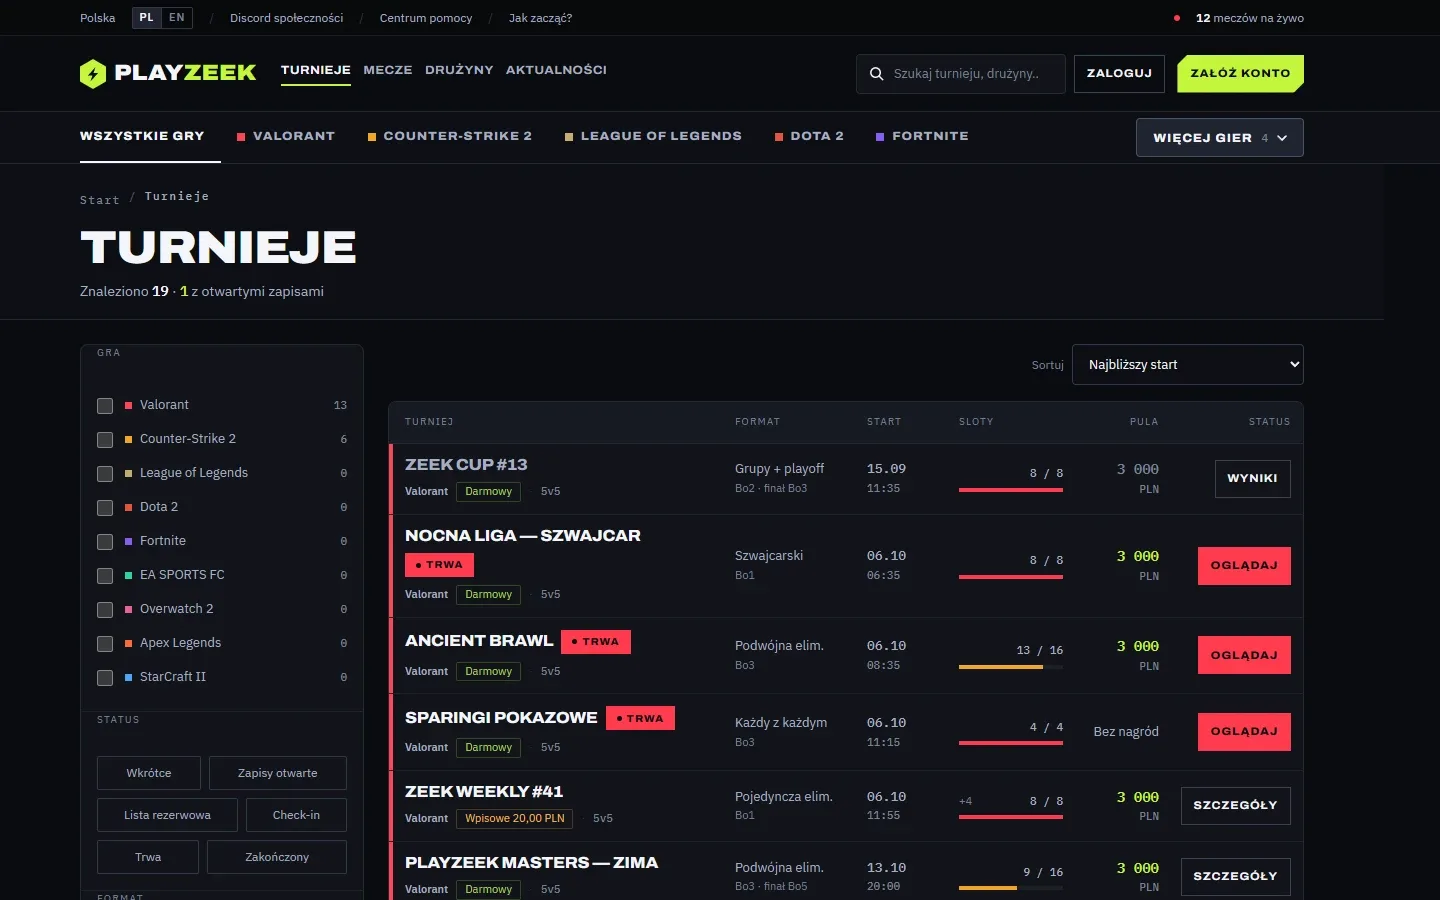Switch language to EN
Viewport: 1440px width, 900px height.
177,18
